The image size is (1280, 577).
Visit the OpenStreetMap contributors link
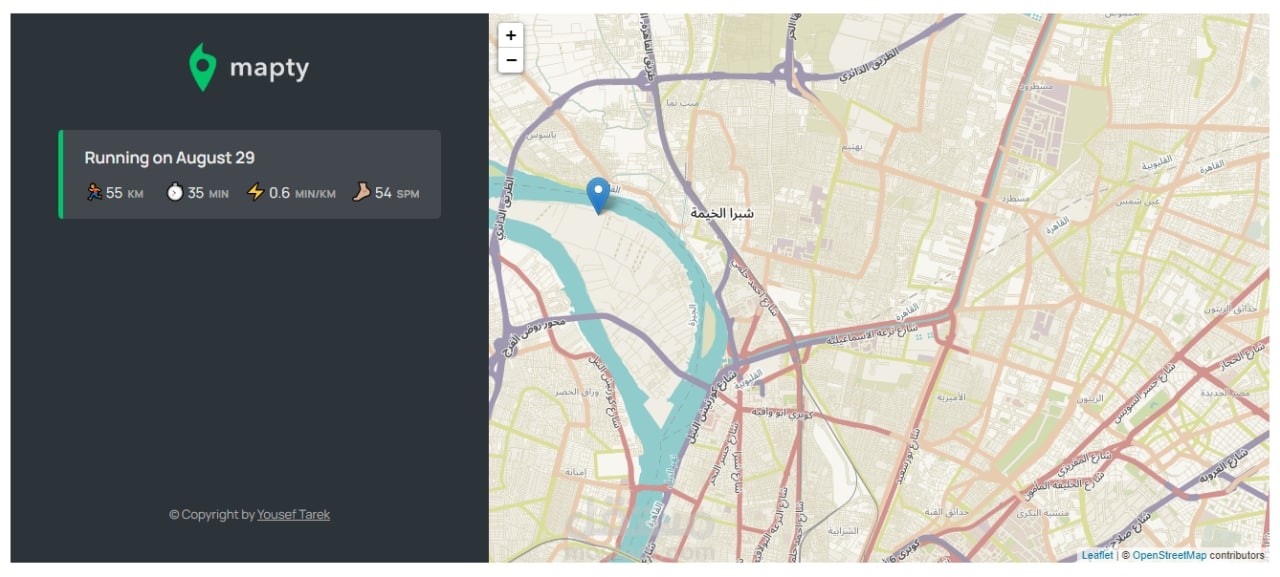1169,555
